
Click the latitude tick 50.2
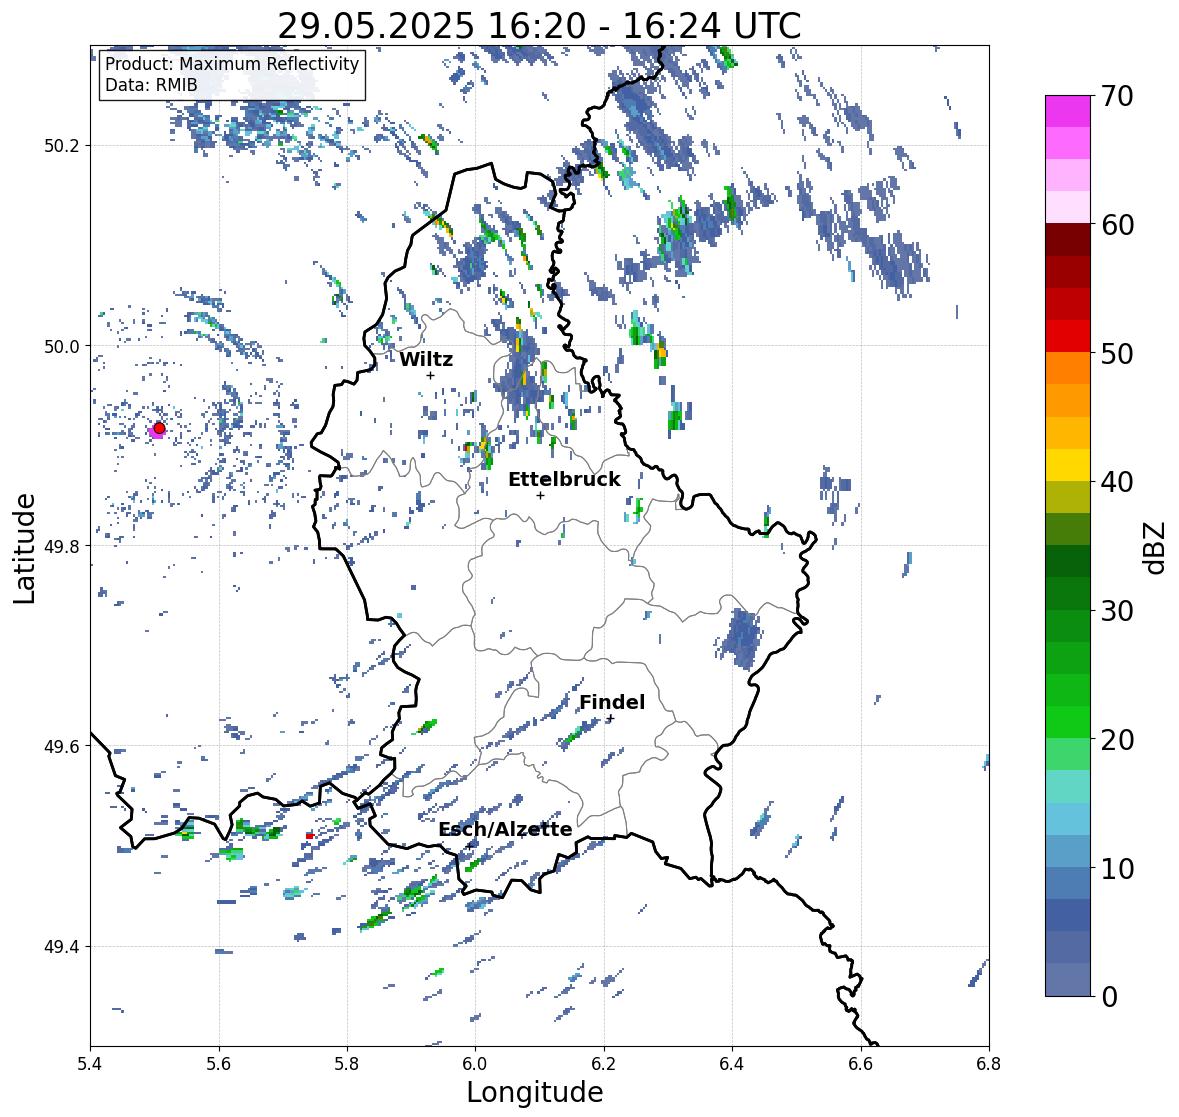click(62, 146)
